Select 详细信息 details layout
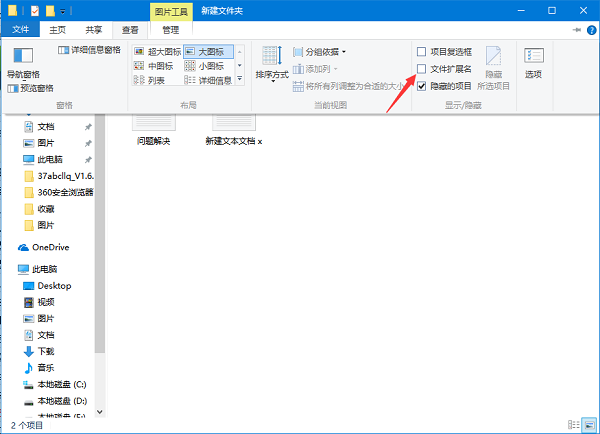 tap(208, 80)
